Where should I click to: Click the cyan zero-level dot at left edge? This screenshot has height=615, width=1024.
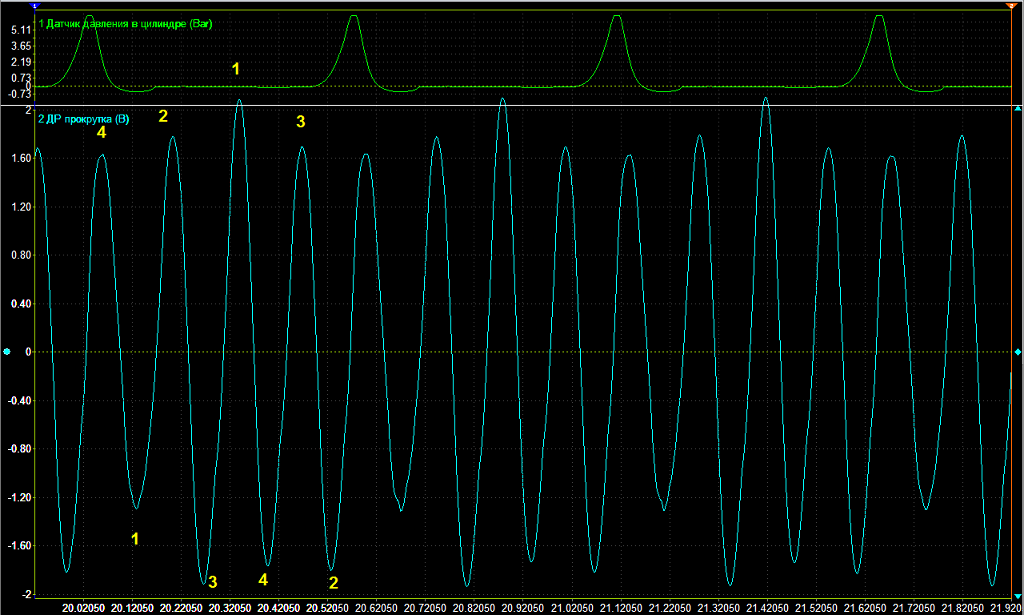(x=7, y=352)
